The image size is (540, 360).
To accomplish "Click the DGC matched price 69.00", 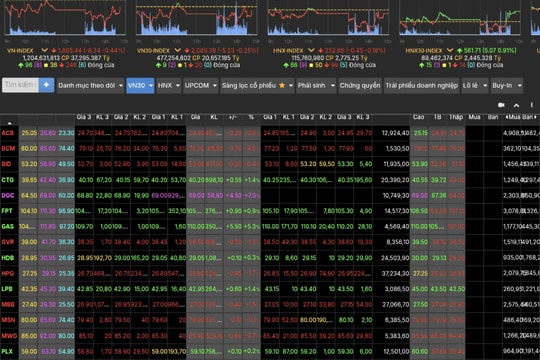I will pos(196,195).
